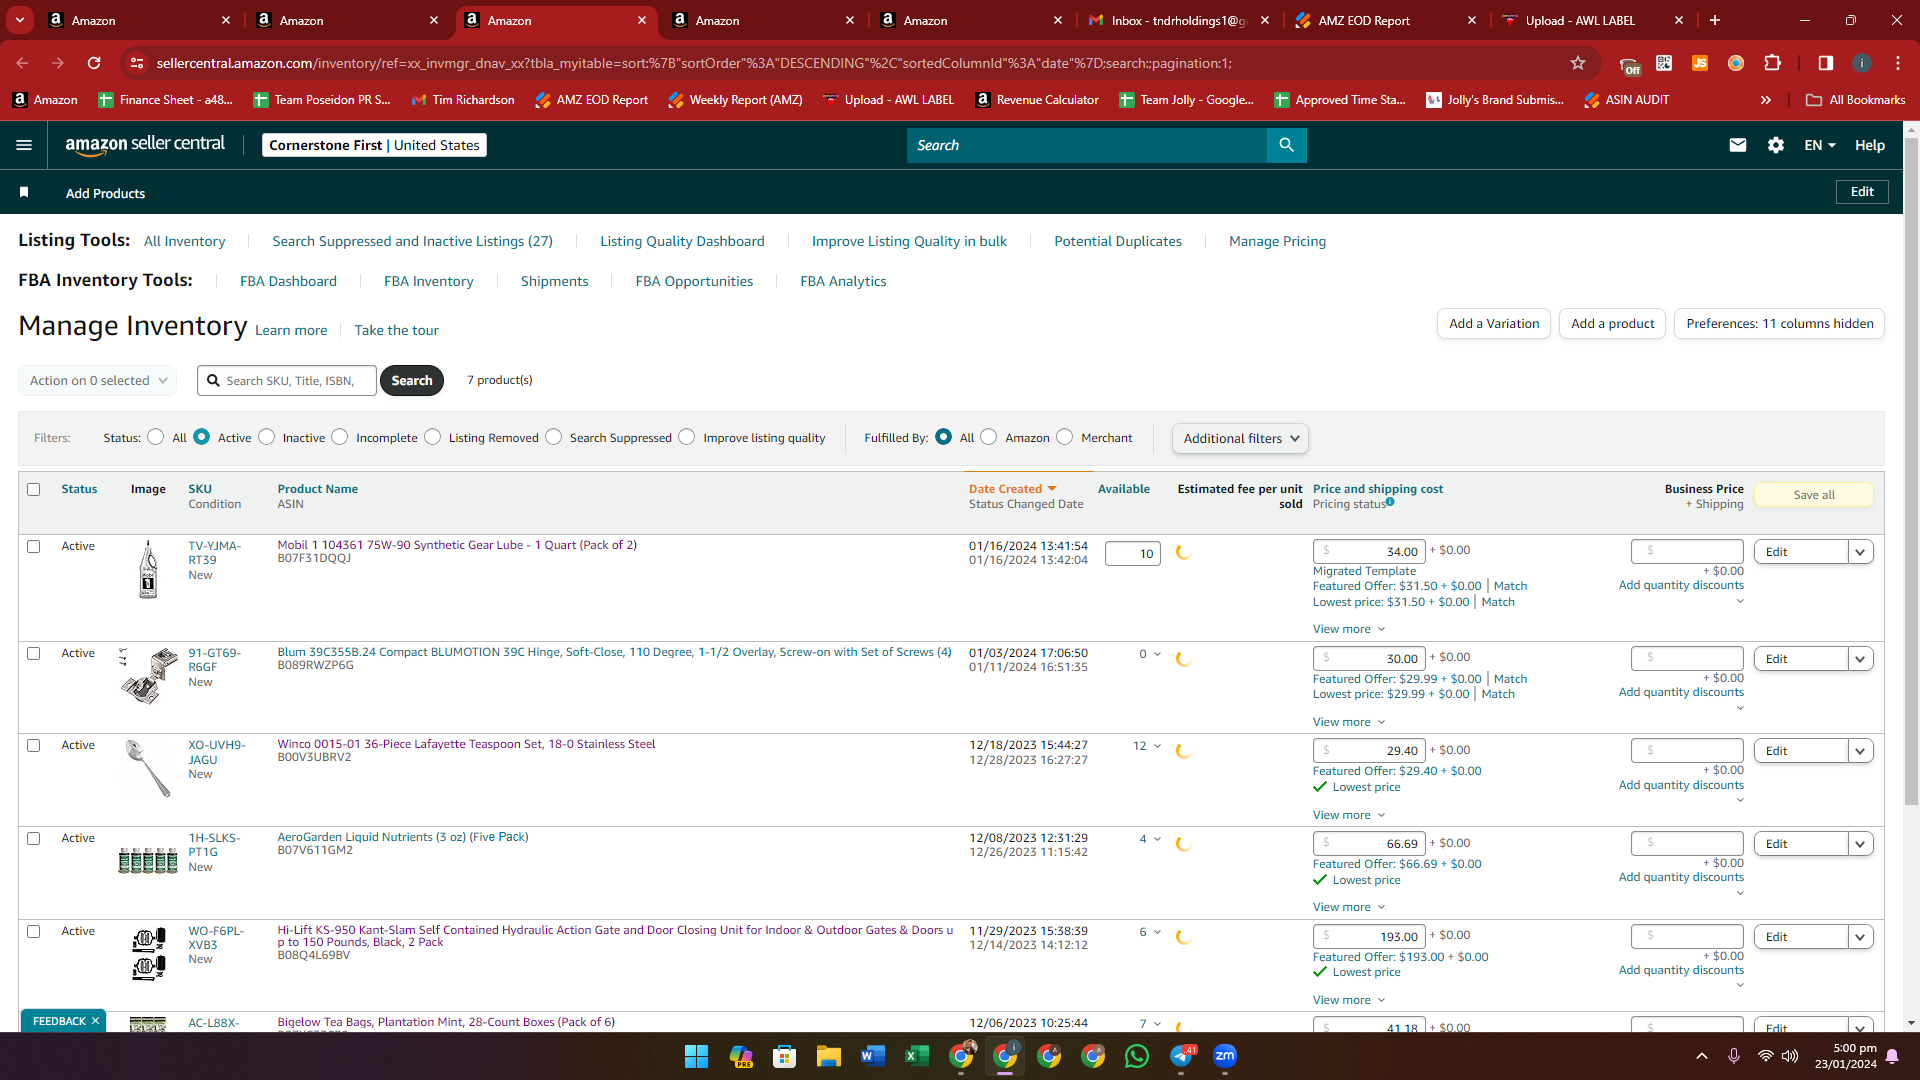Launch Excel from the taskbar
Screen dimensions: 1920x1080
click(x=916, y=1056)
